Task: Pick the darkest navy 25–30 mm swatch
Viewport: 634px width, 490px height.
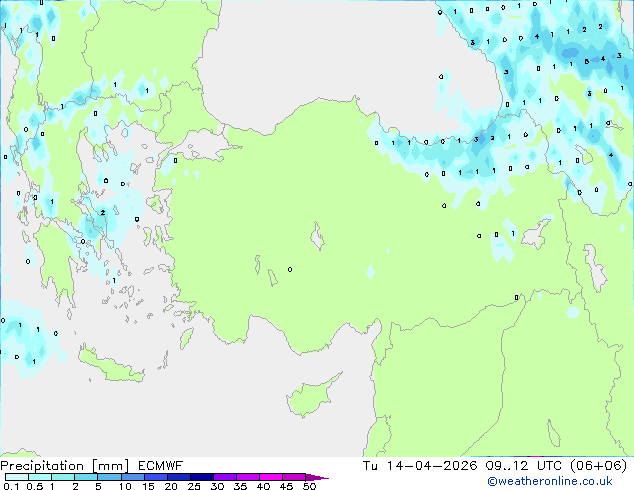Action: click(202, 477)
